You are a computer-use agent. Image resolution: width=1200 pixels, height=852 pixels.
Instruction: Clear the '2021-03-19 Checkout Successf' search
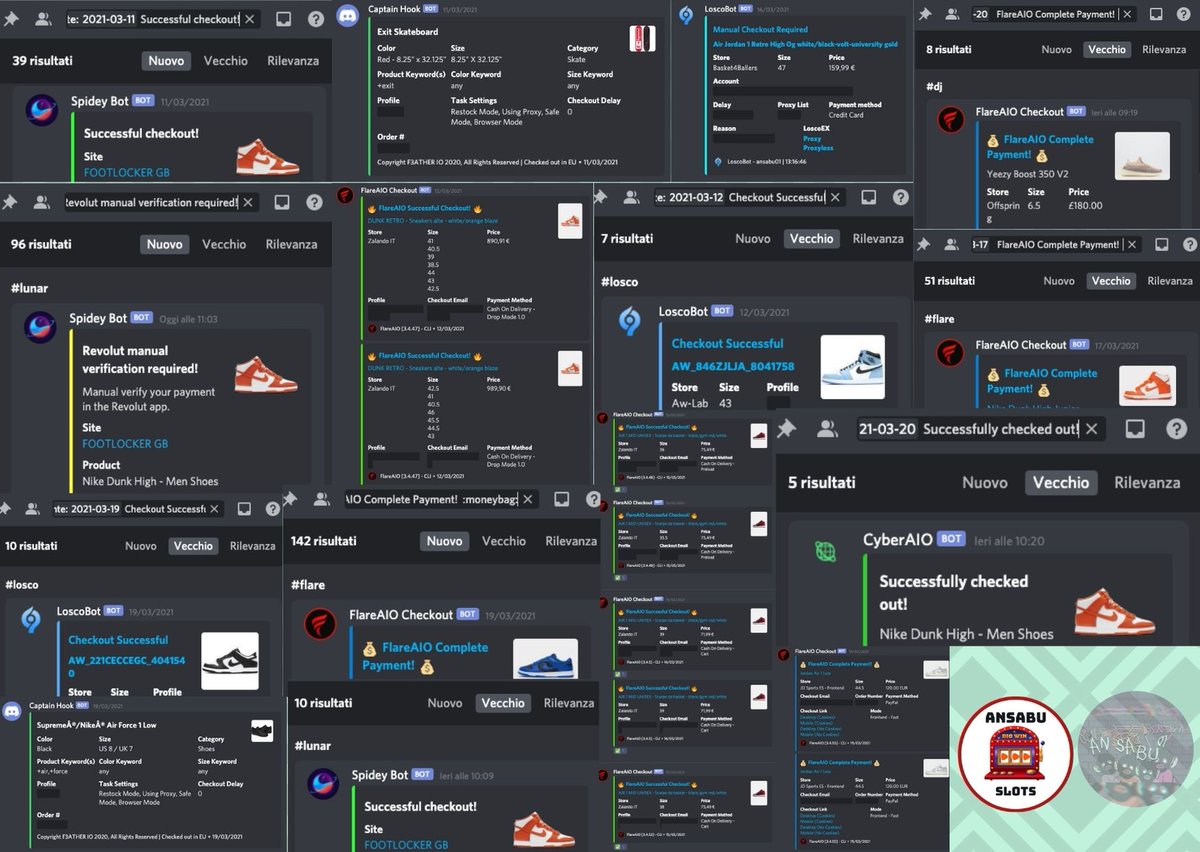(213, 508)
